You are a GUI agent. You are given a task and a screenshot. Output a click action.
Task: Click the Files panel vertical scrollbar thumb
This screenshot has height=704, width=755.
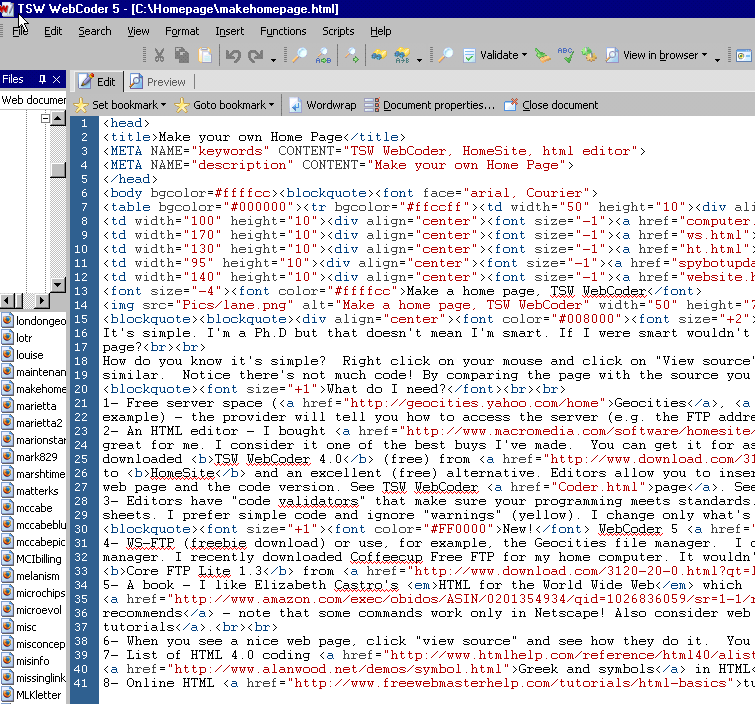pyautogui.click(x=58, y=169)
